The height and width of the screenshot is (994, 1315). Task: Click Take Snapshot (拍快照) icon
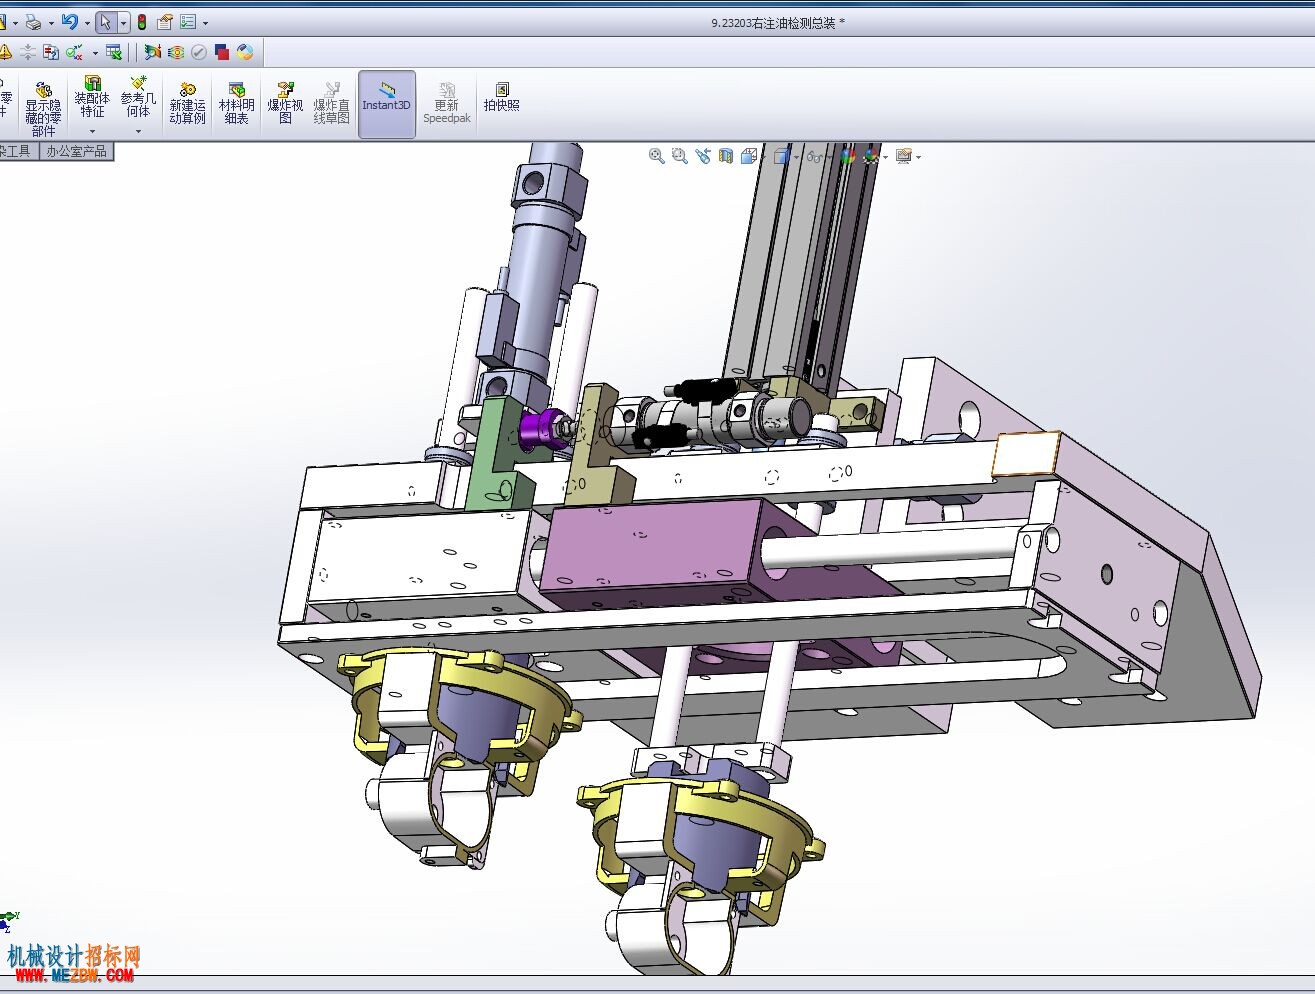pos(502,97)
